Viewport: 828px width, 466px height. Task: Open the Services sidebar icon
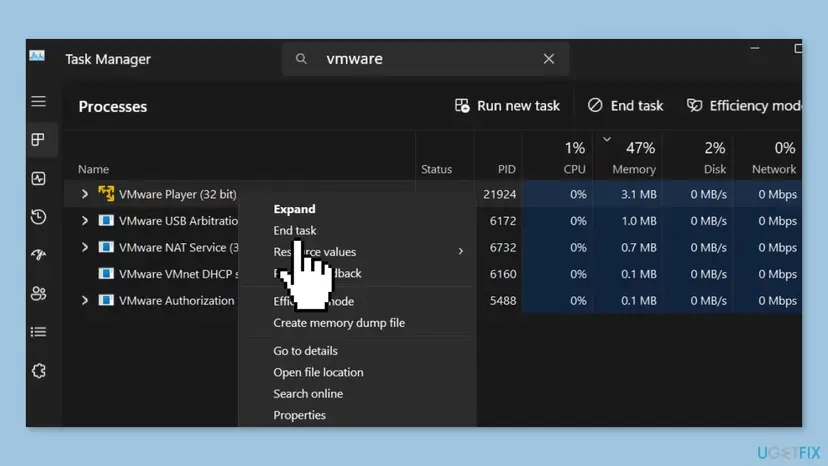tap(39, 371)
